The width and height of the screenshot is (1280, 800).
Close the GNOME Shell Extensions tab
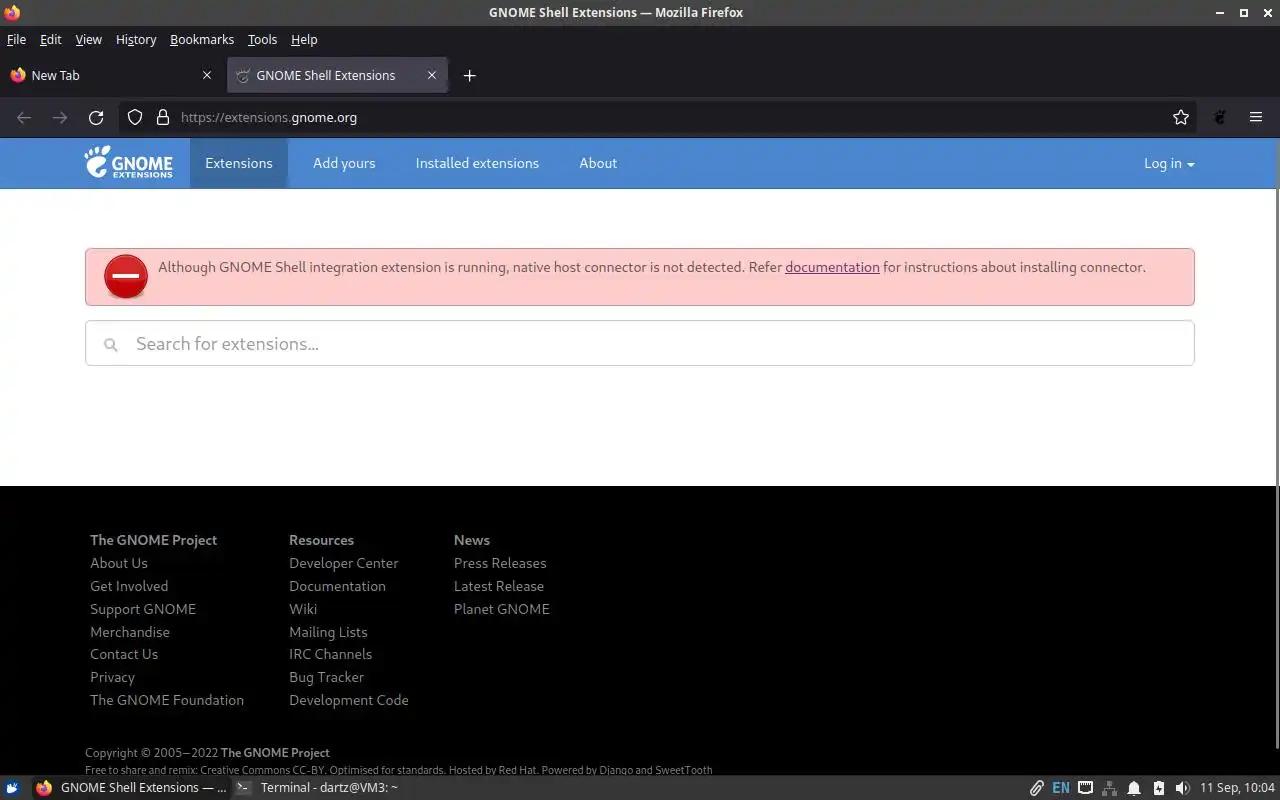point(432,75)
